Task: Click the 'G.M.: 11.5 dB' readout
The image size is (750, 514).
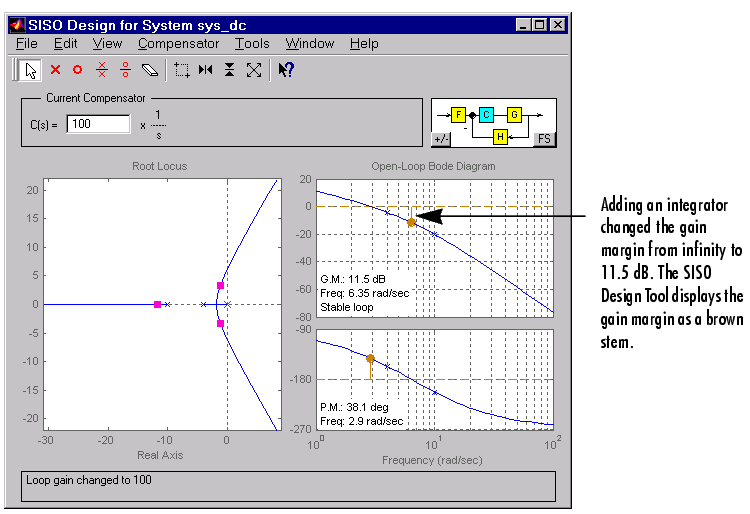Action: [353, 279]
